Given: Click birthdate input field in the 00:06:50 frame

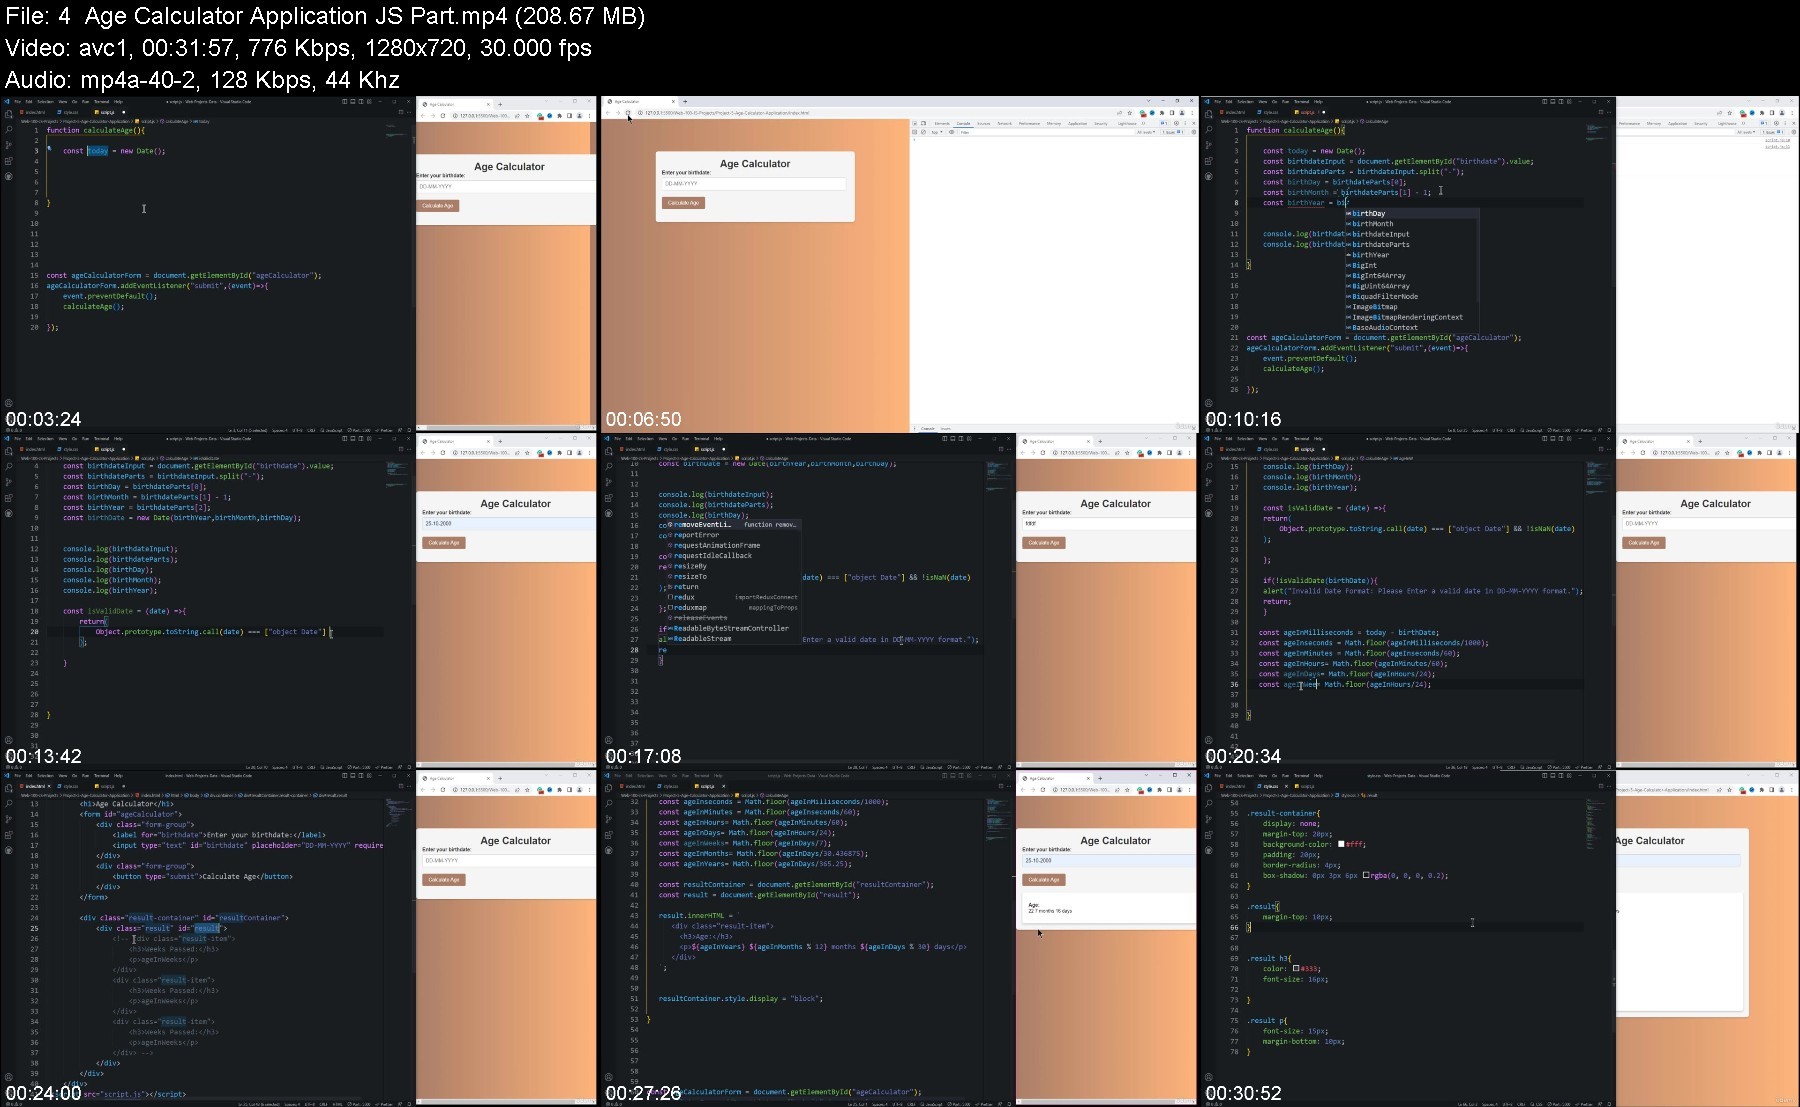Looking at the screenshot, I should [753, 184].
